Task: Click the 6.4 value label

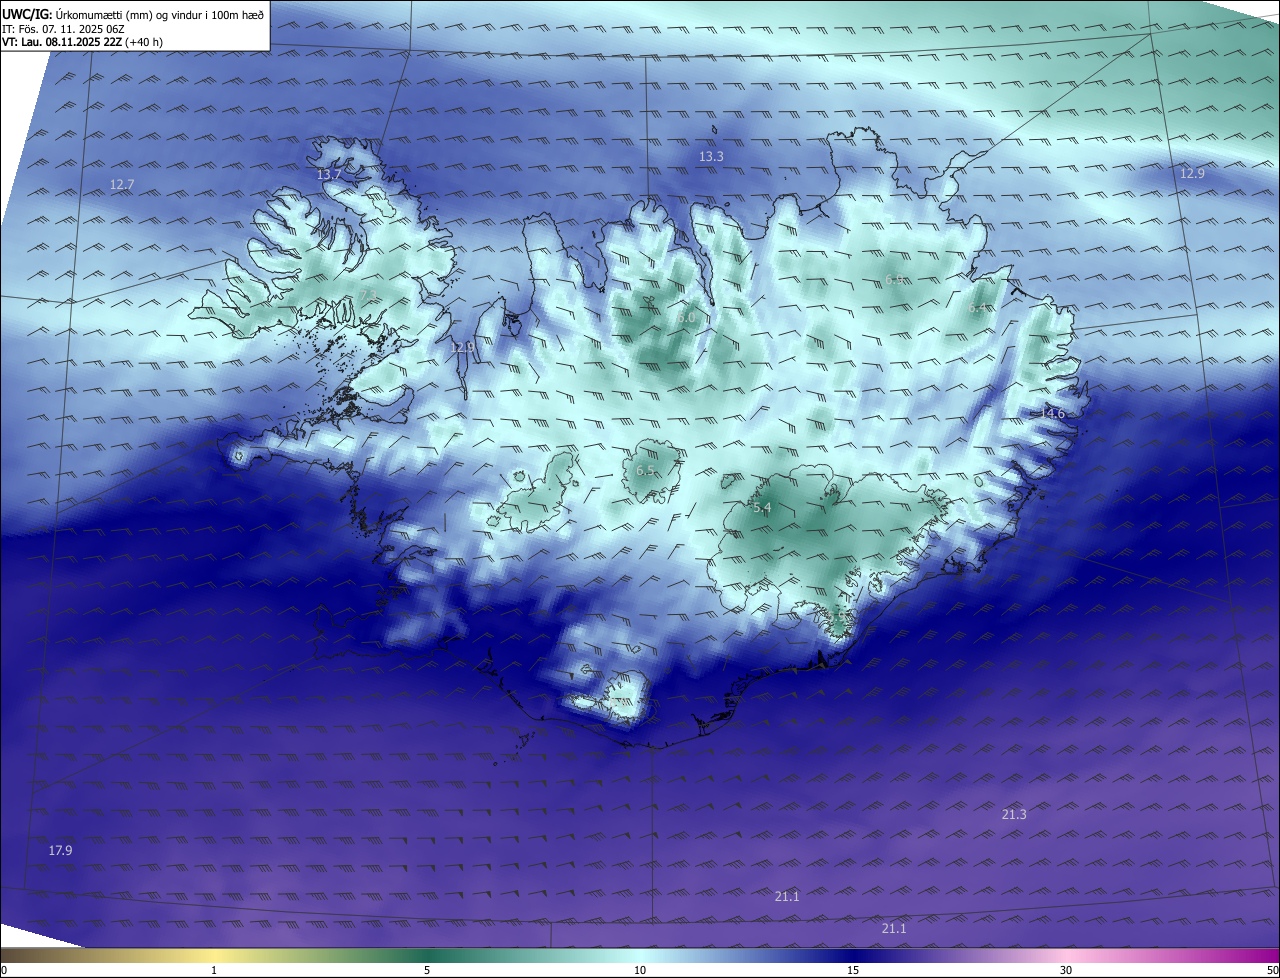Action: [977, 309]
